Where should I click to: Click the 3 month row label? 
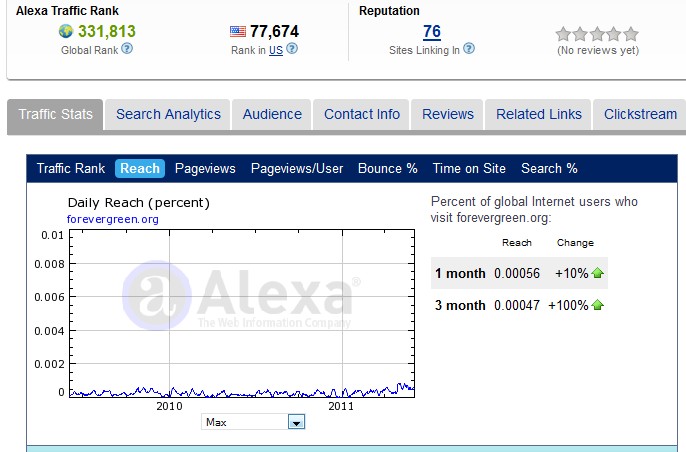(460, 305)
